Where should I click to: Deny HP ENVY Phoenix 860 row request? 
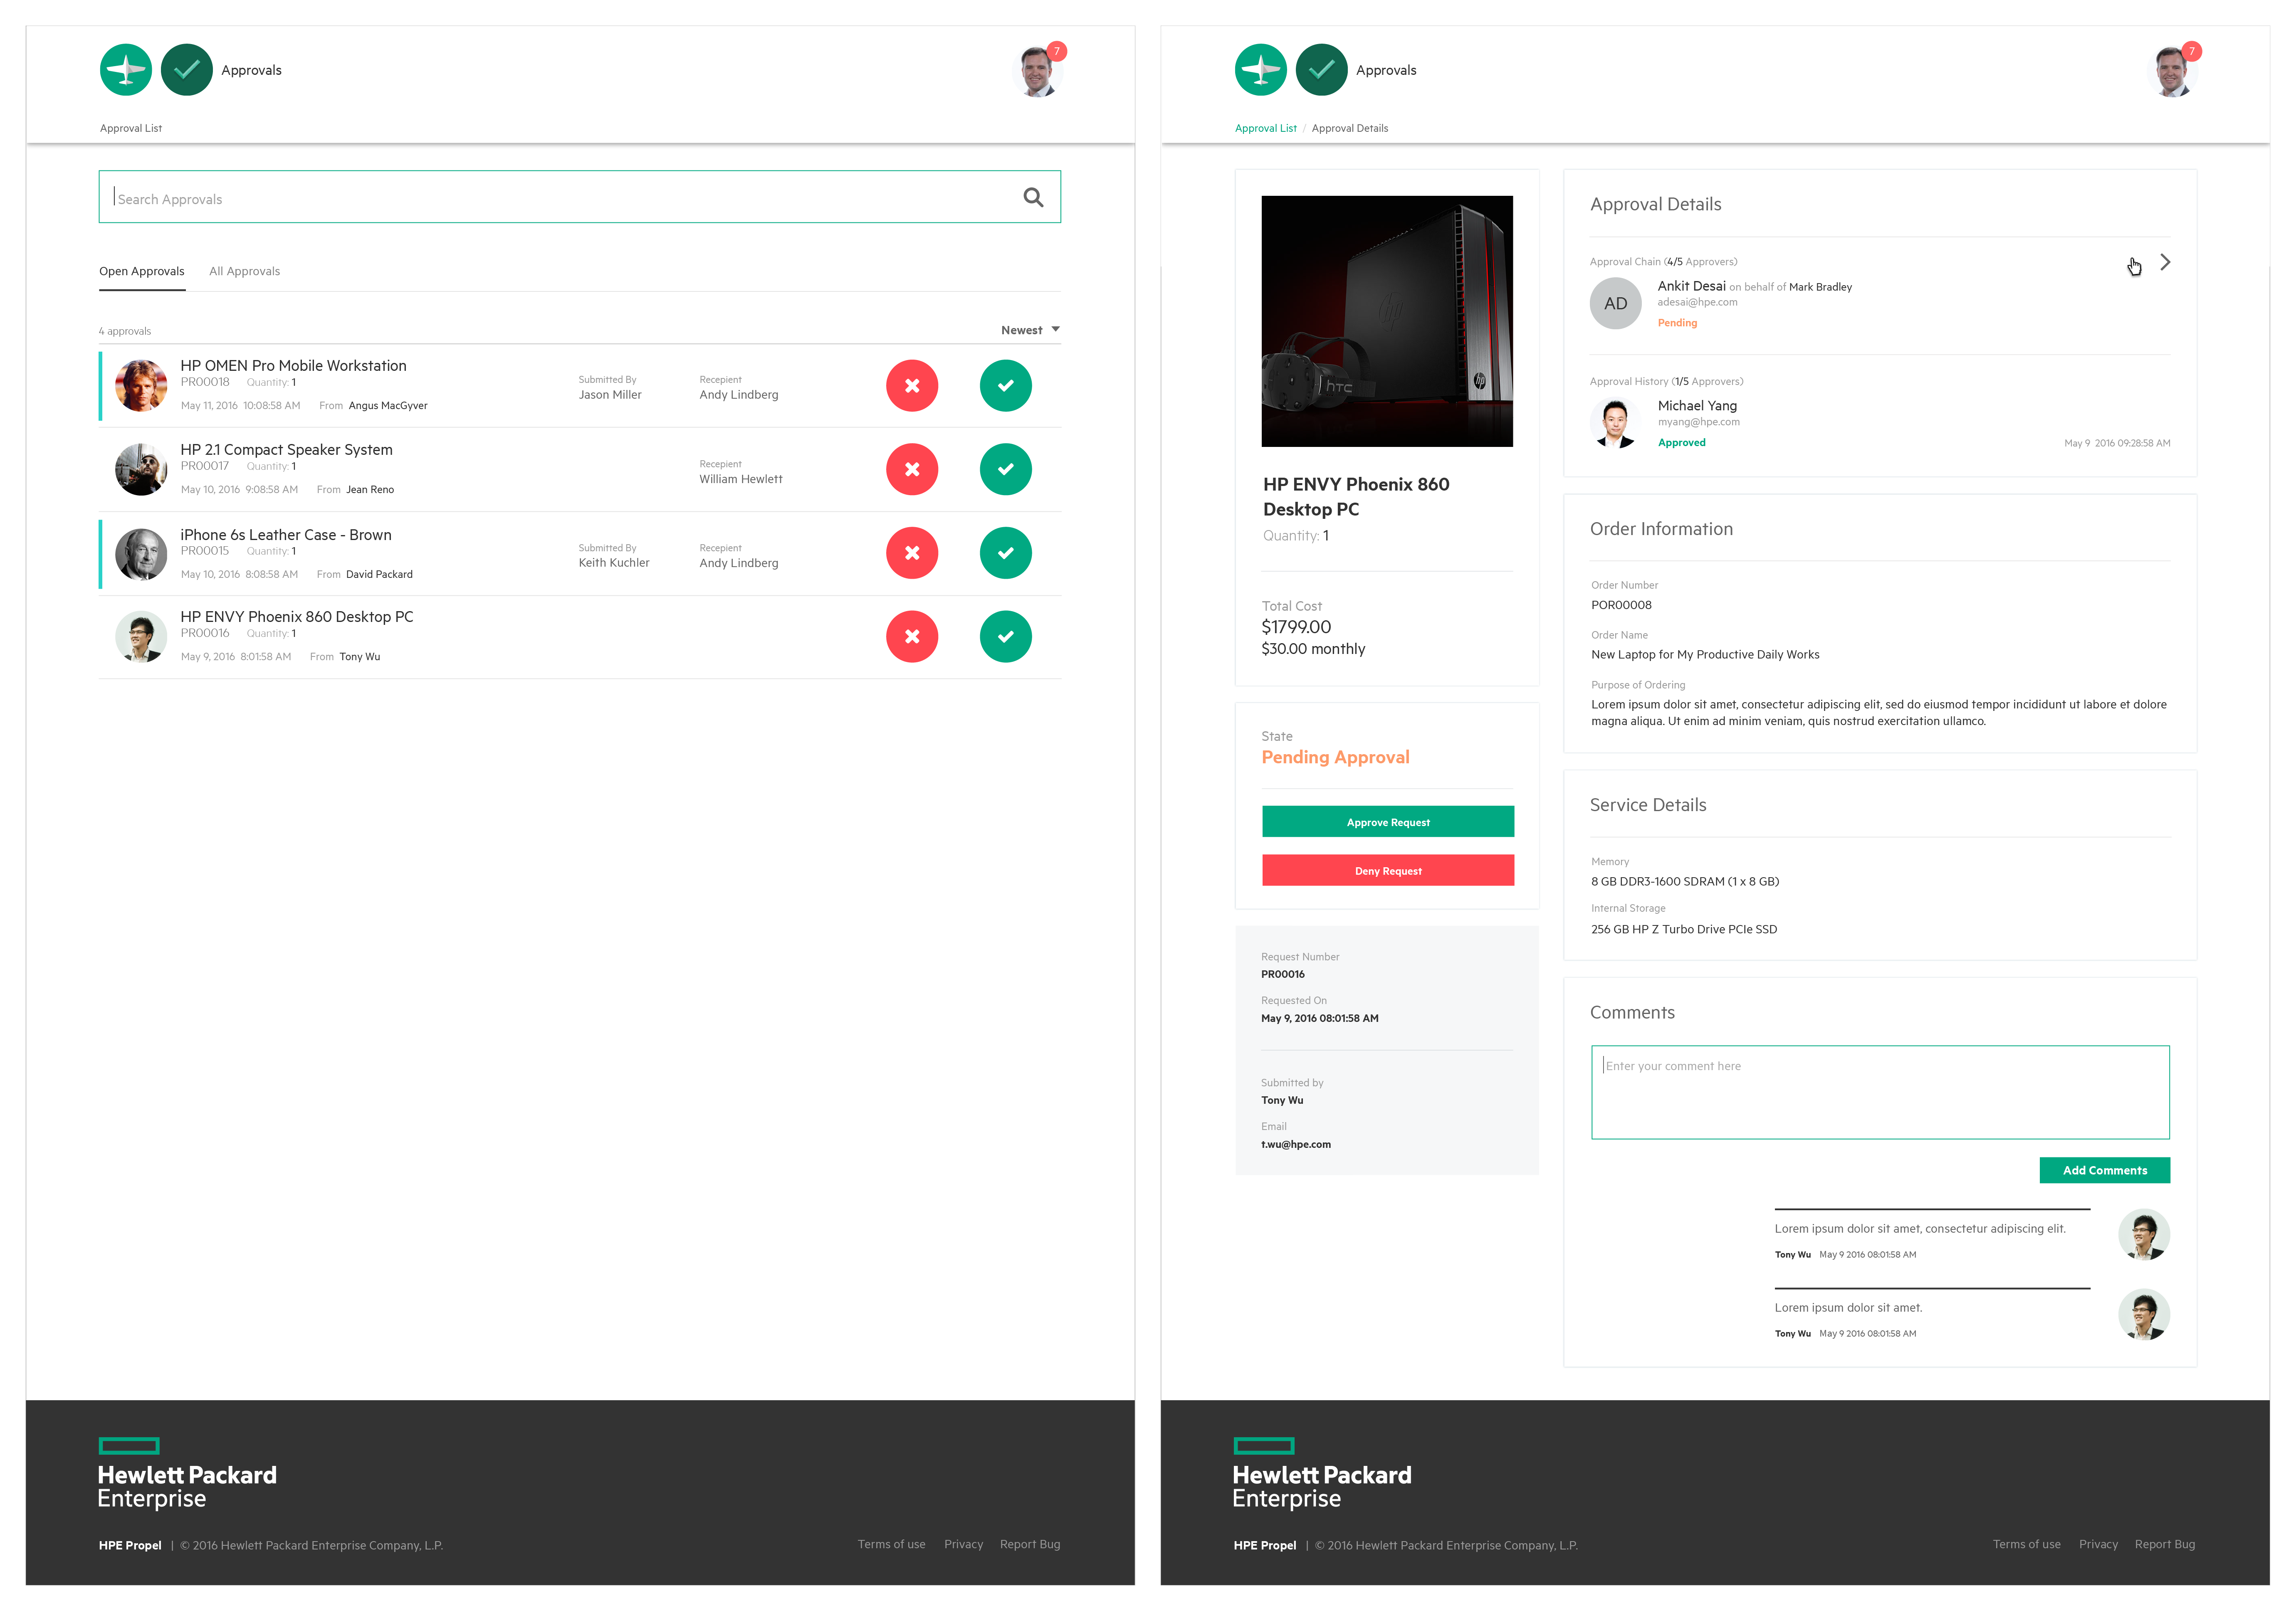tap(912, 637)
